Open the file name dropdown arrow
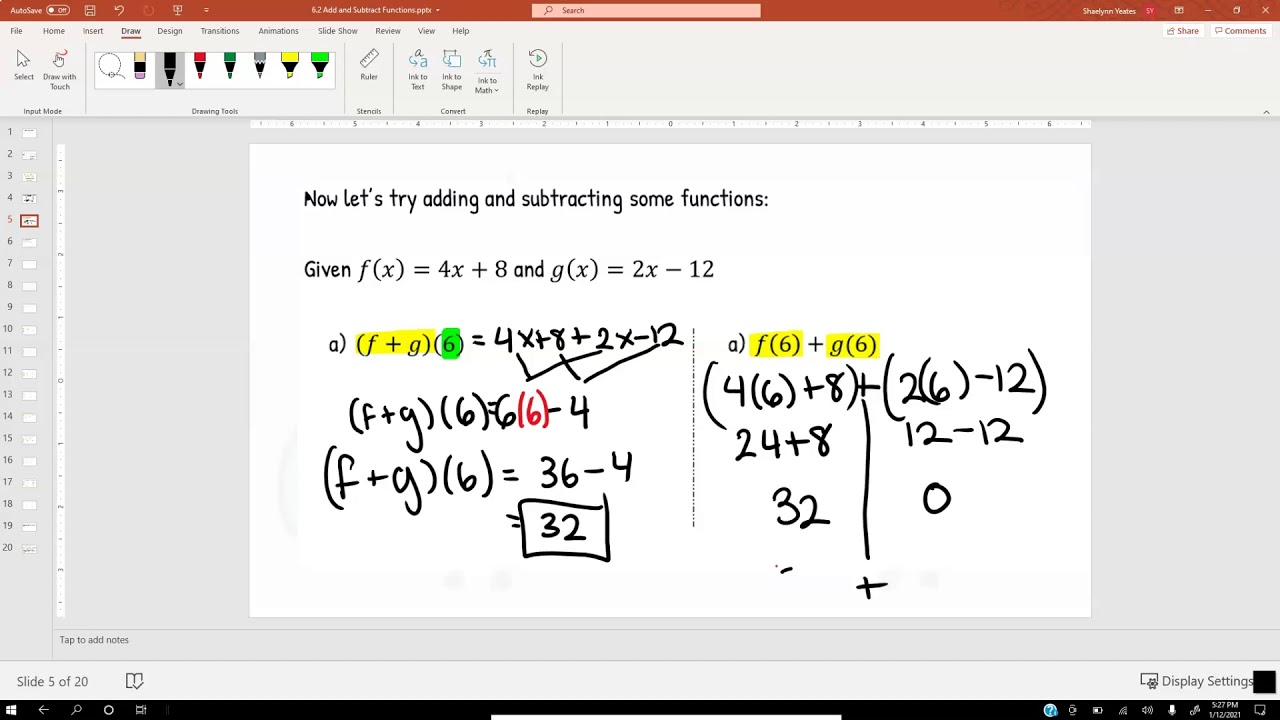This screenshot has height=720, width=1280. pos(437,10)
